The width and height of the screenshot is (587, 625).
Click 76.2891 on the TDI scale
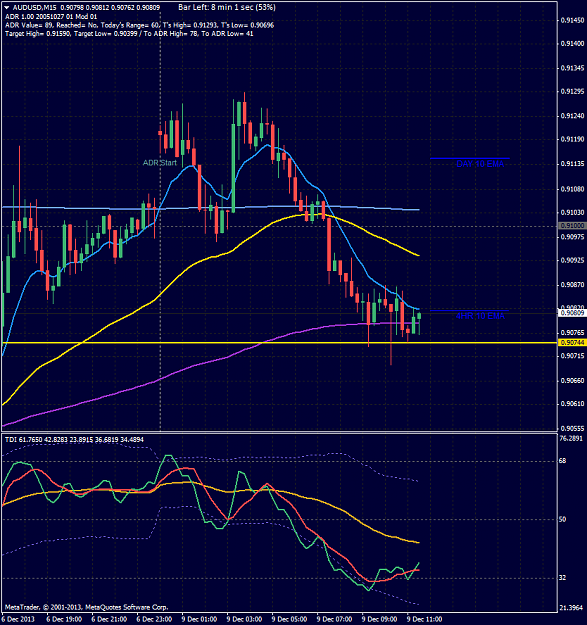click(572, 438)
